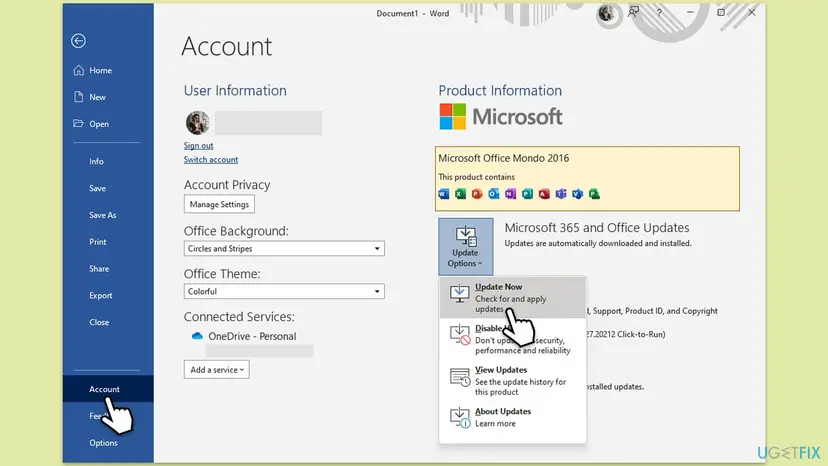This screenshot has width=828, height=466.
Task: Choose View Updates menu entry
Action: [512, 380]
